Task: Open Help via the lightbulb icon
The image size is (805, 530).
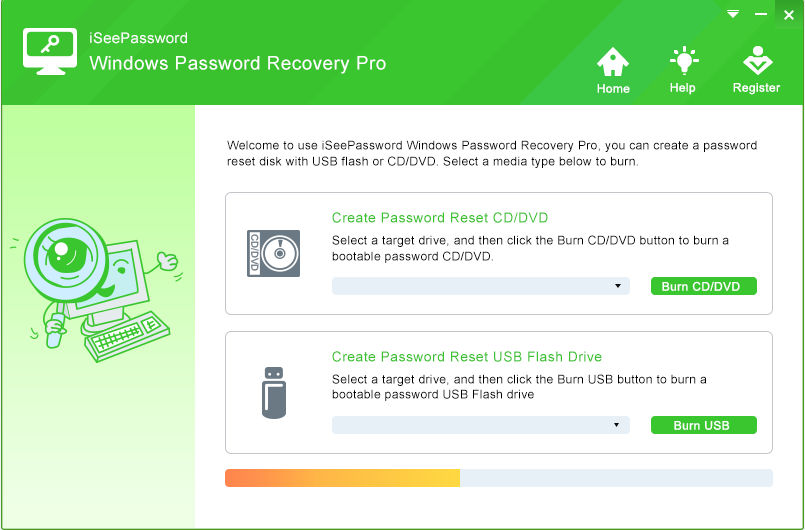Action: 684,60
